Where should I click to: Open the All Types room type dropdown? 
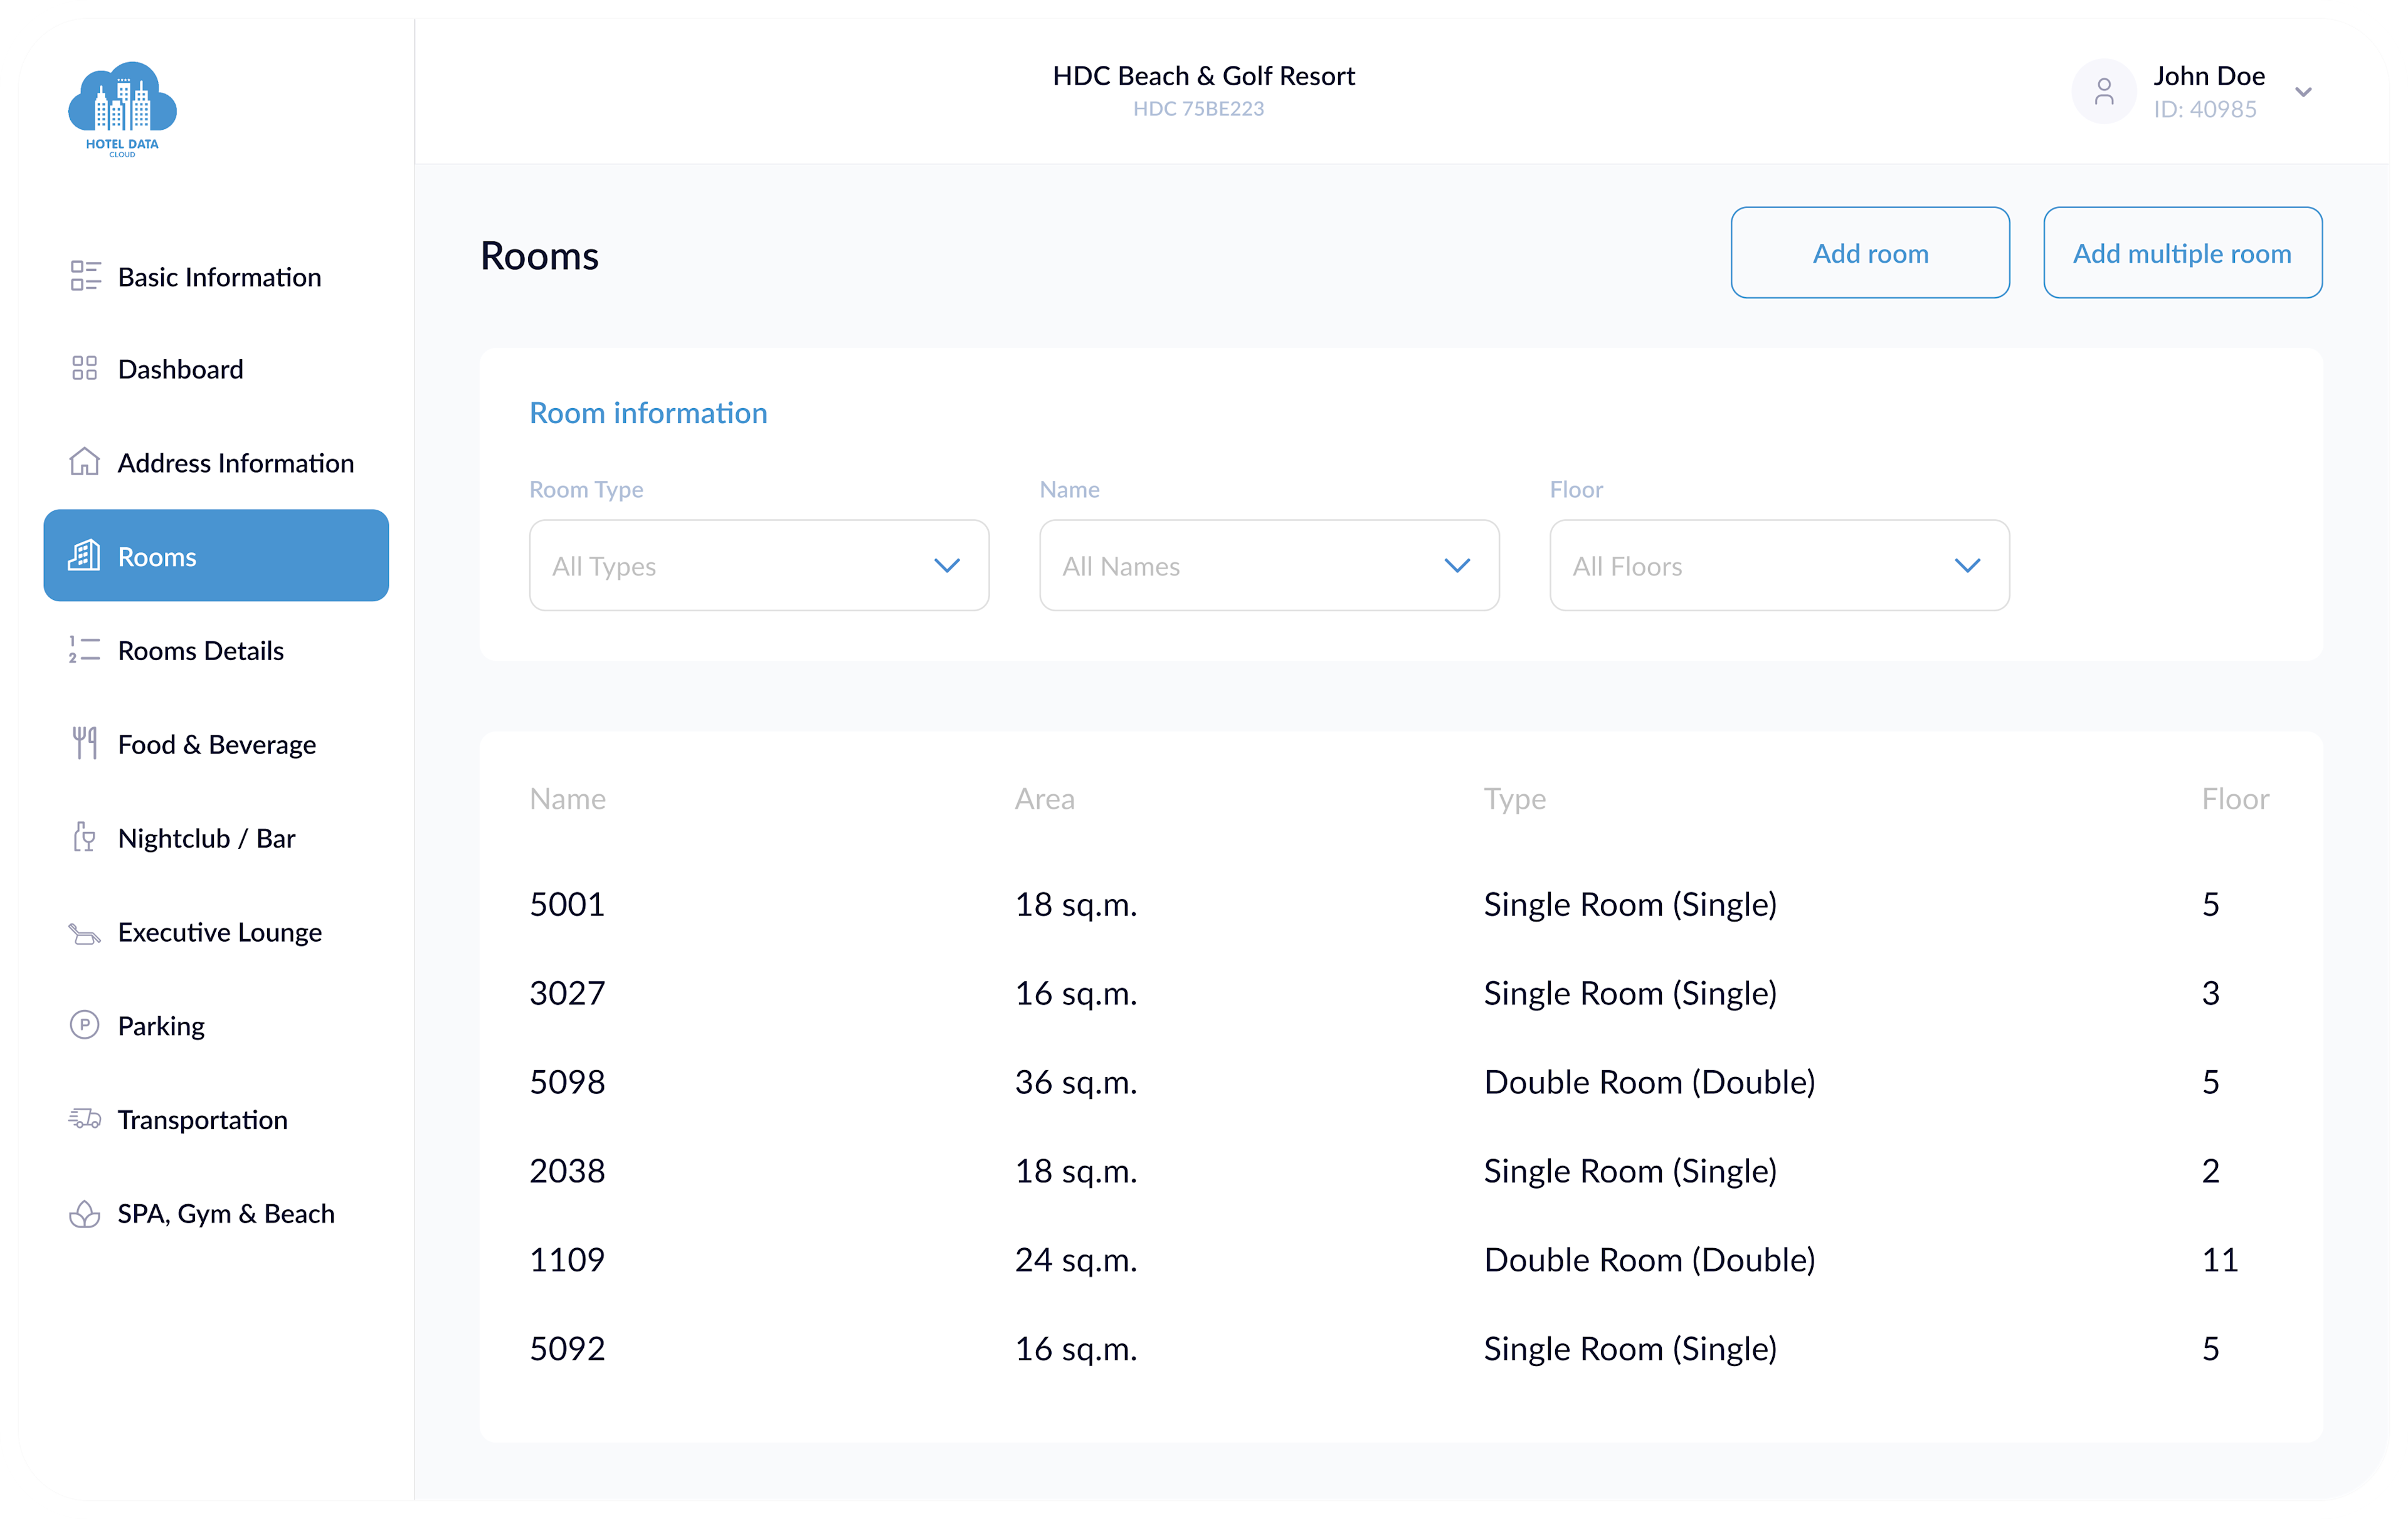click(x=759, y=565)
